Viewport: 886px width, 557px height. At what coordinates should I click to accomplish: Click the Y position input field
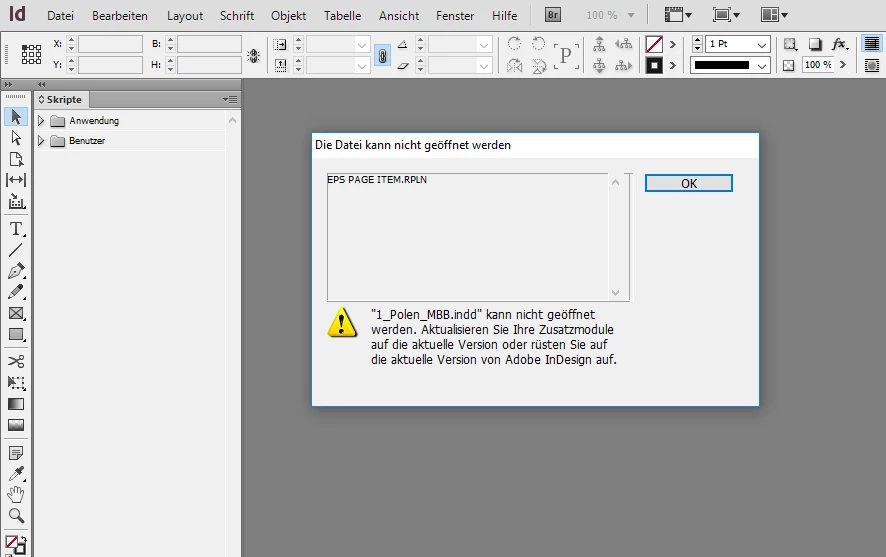tap(110, 65)
